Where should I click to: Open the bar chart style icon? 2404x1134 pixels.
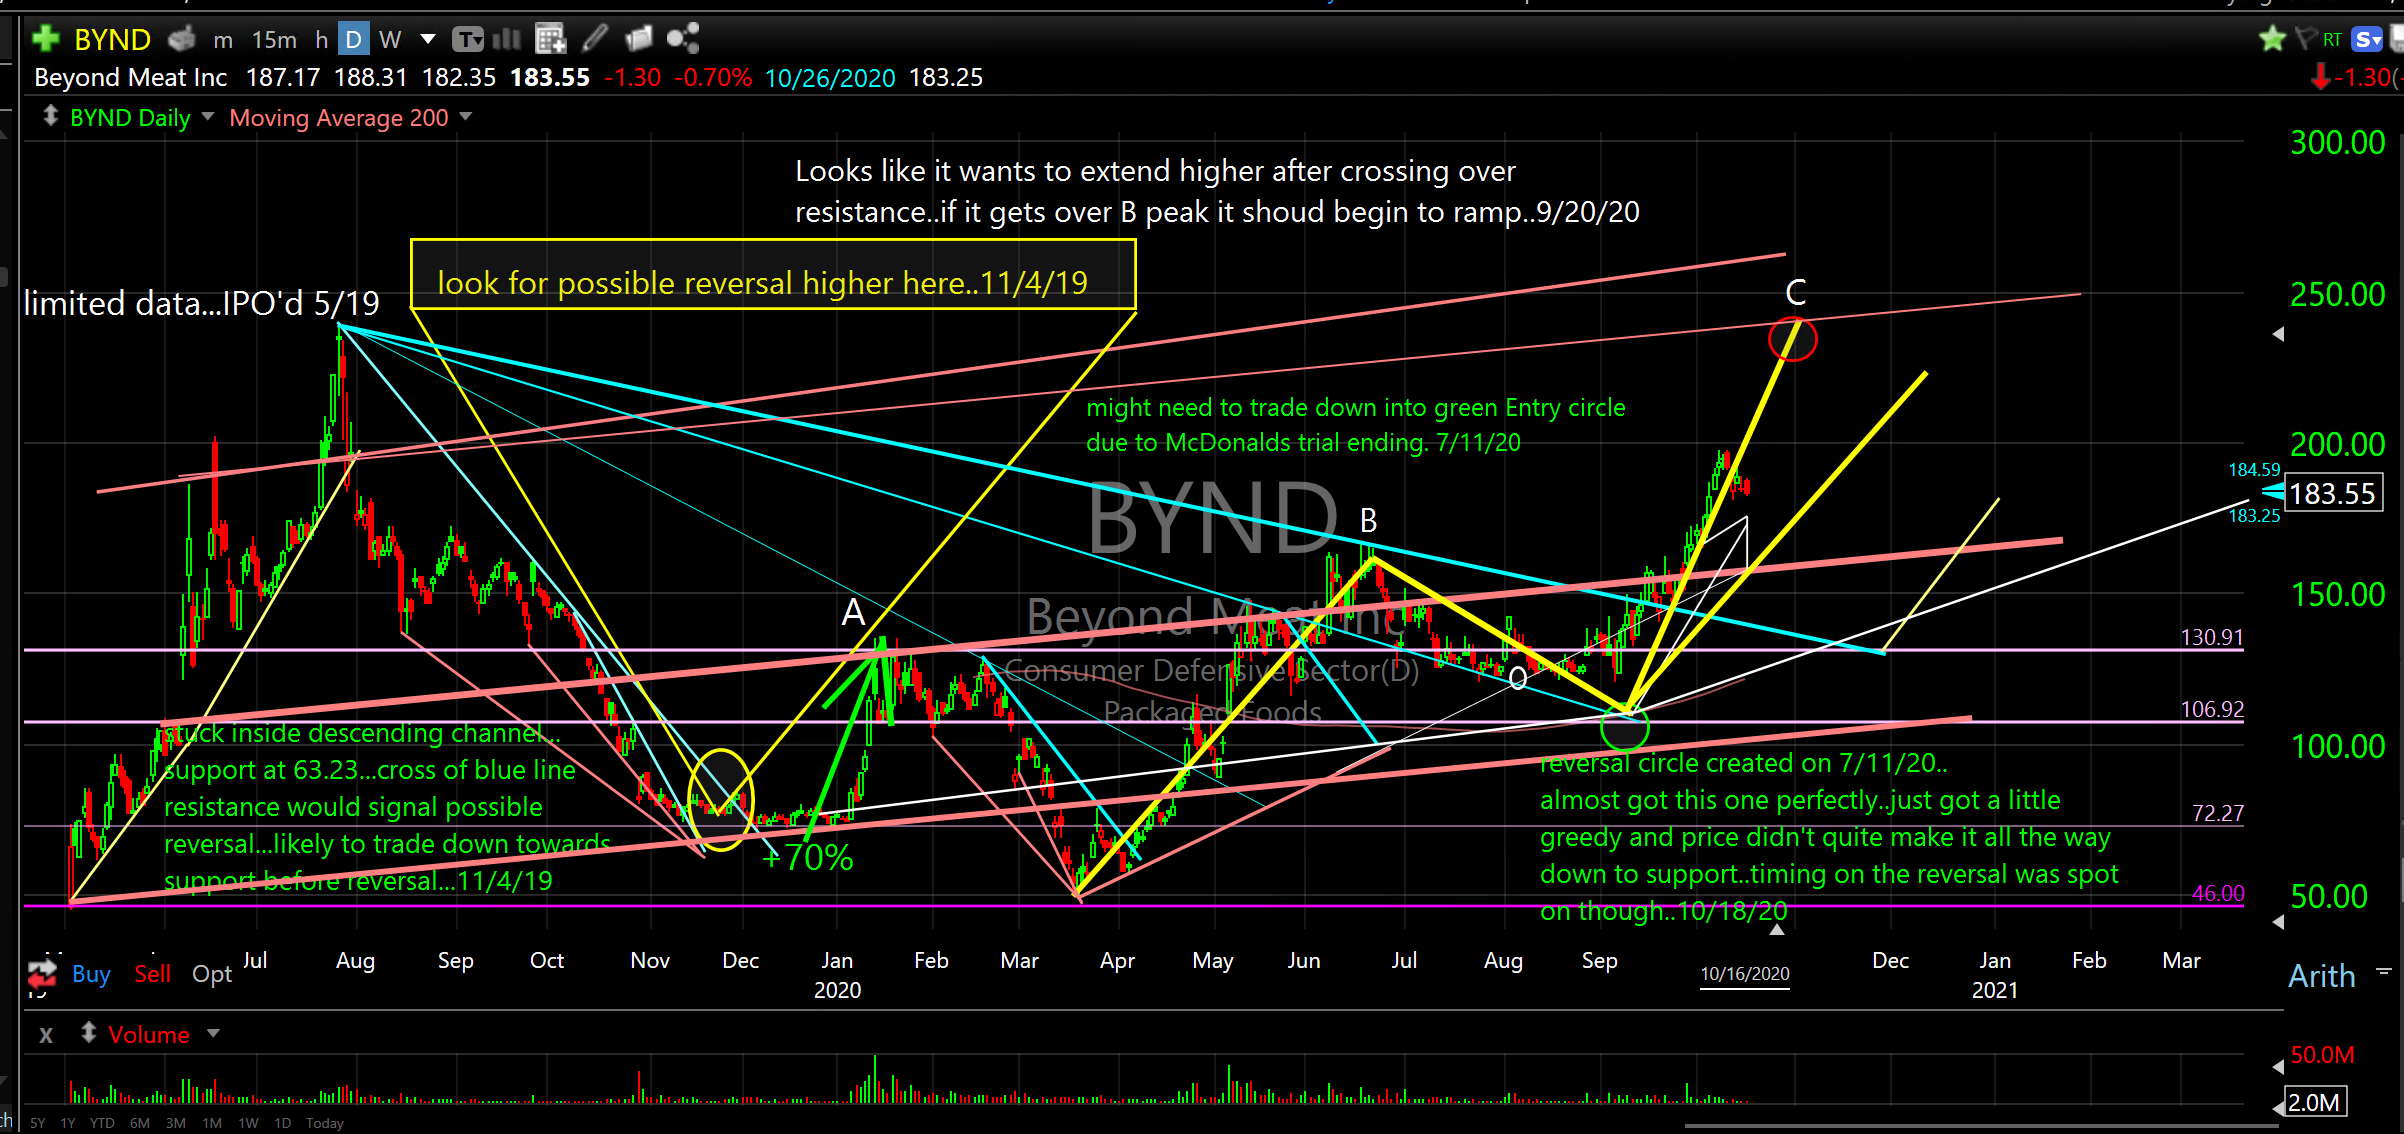[507, 39]
